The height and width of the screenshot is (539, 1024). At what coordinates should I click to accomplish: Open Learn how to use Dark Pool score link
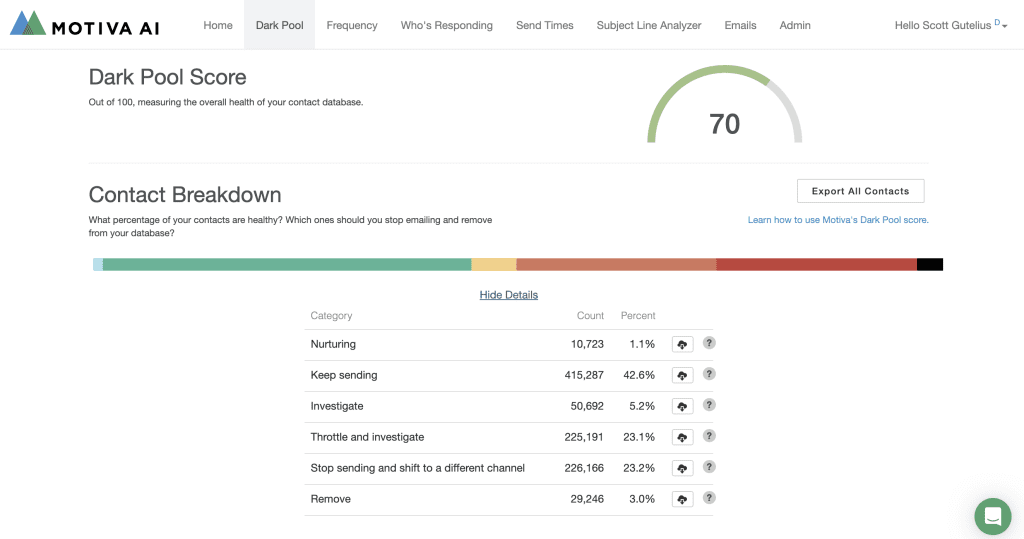pos(838,220)
